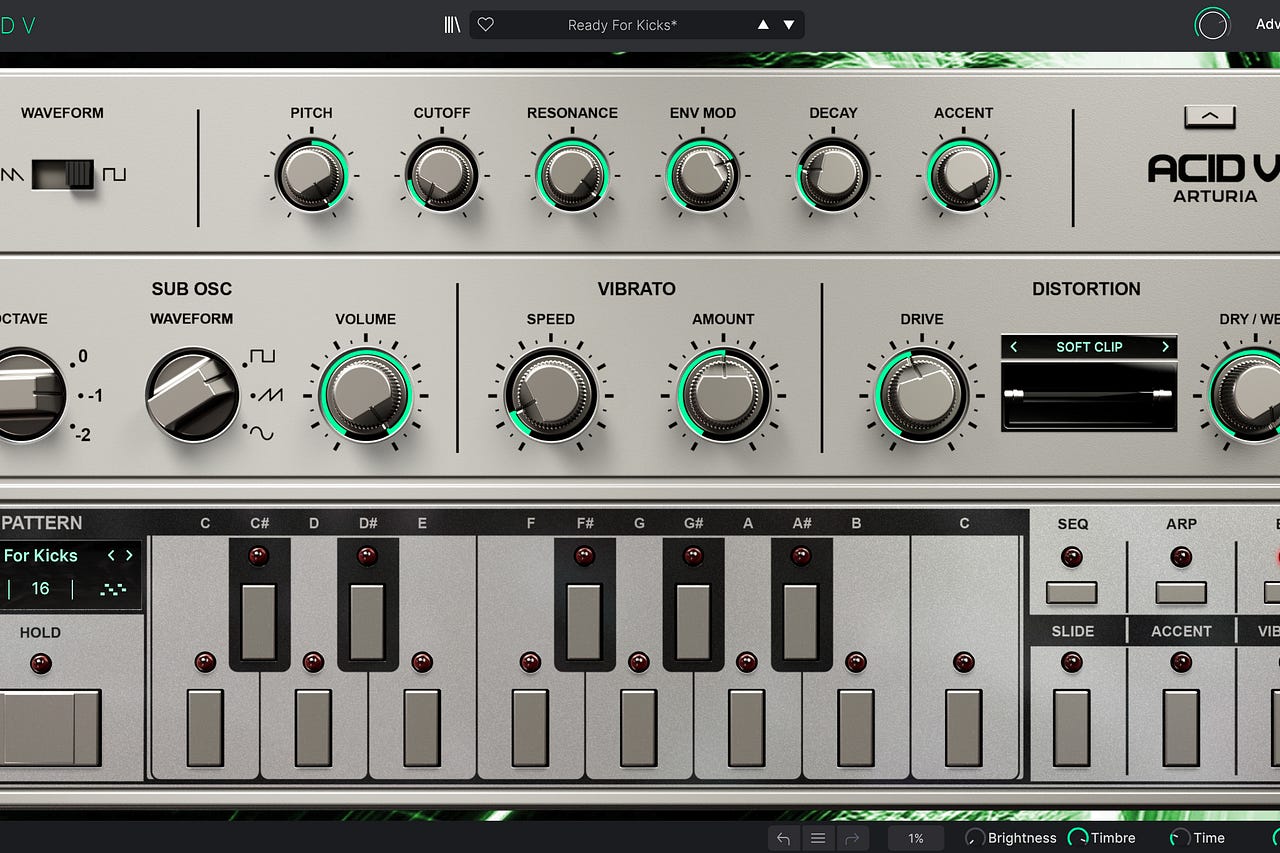Click the Vibrato AMOUNT knob

[x=723, y=395]
